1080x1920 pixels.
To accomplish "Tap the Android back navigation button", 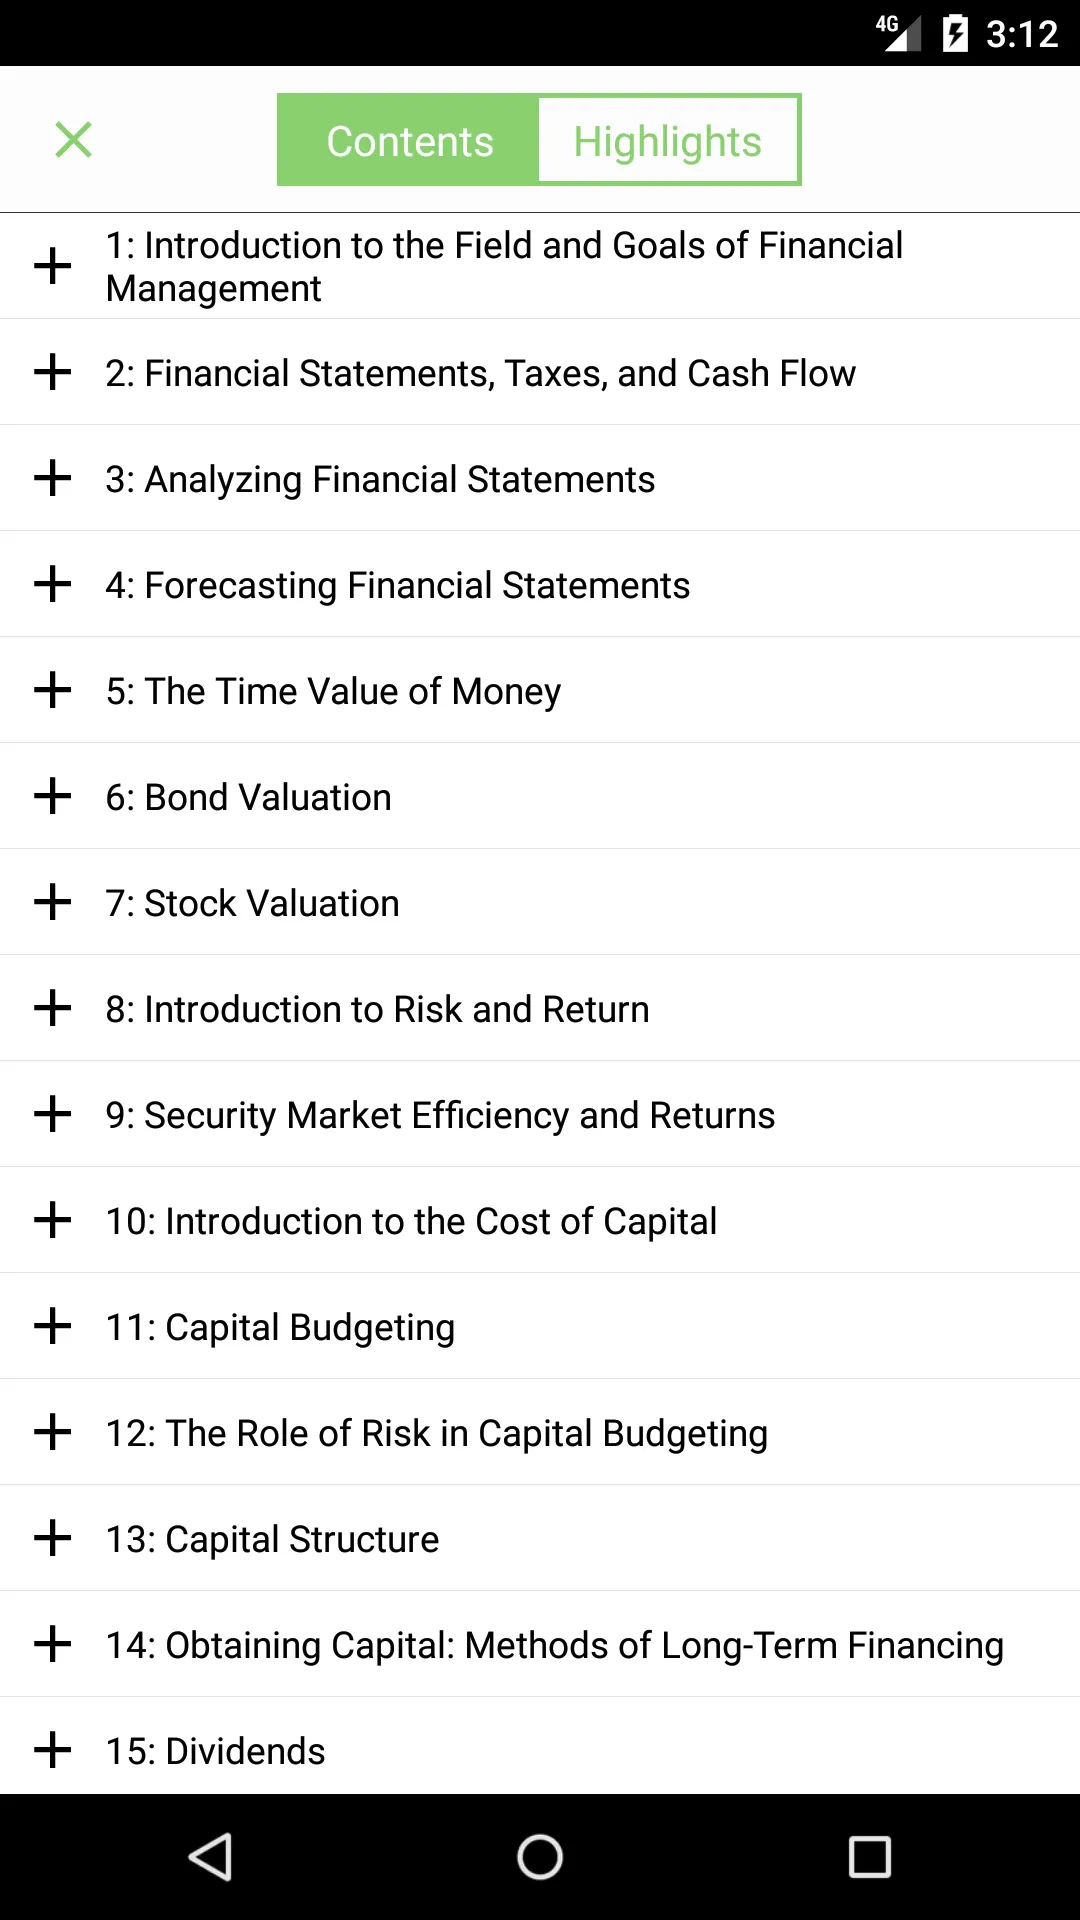I will coord(211,1857).
